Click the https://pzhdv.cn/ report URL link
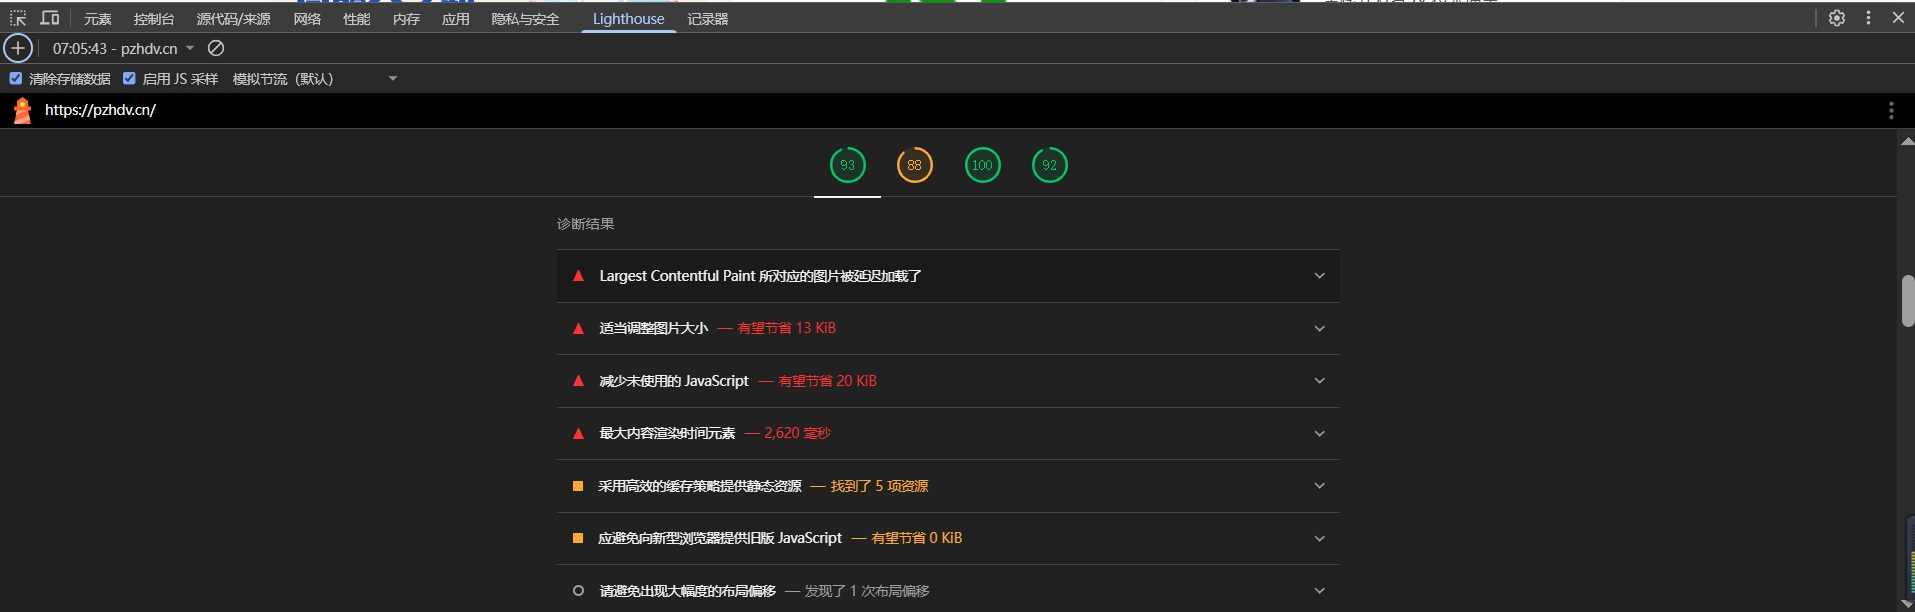 point(100,110)
